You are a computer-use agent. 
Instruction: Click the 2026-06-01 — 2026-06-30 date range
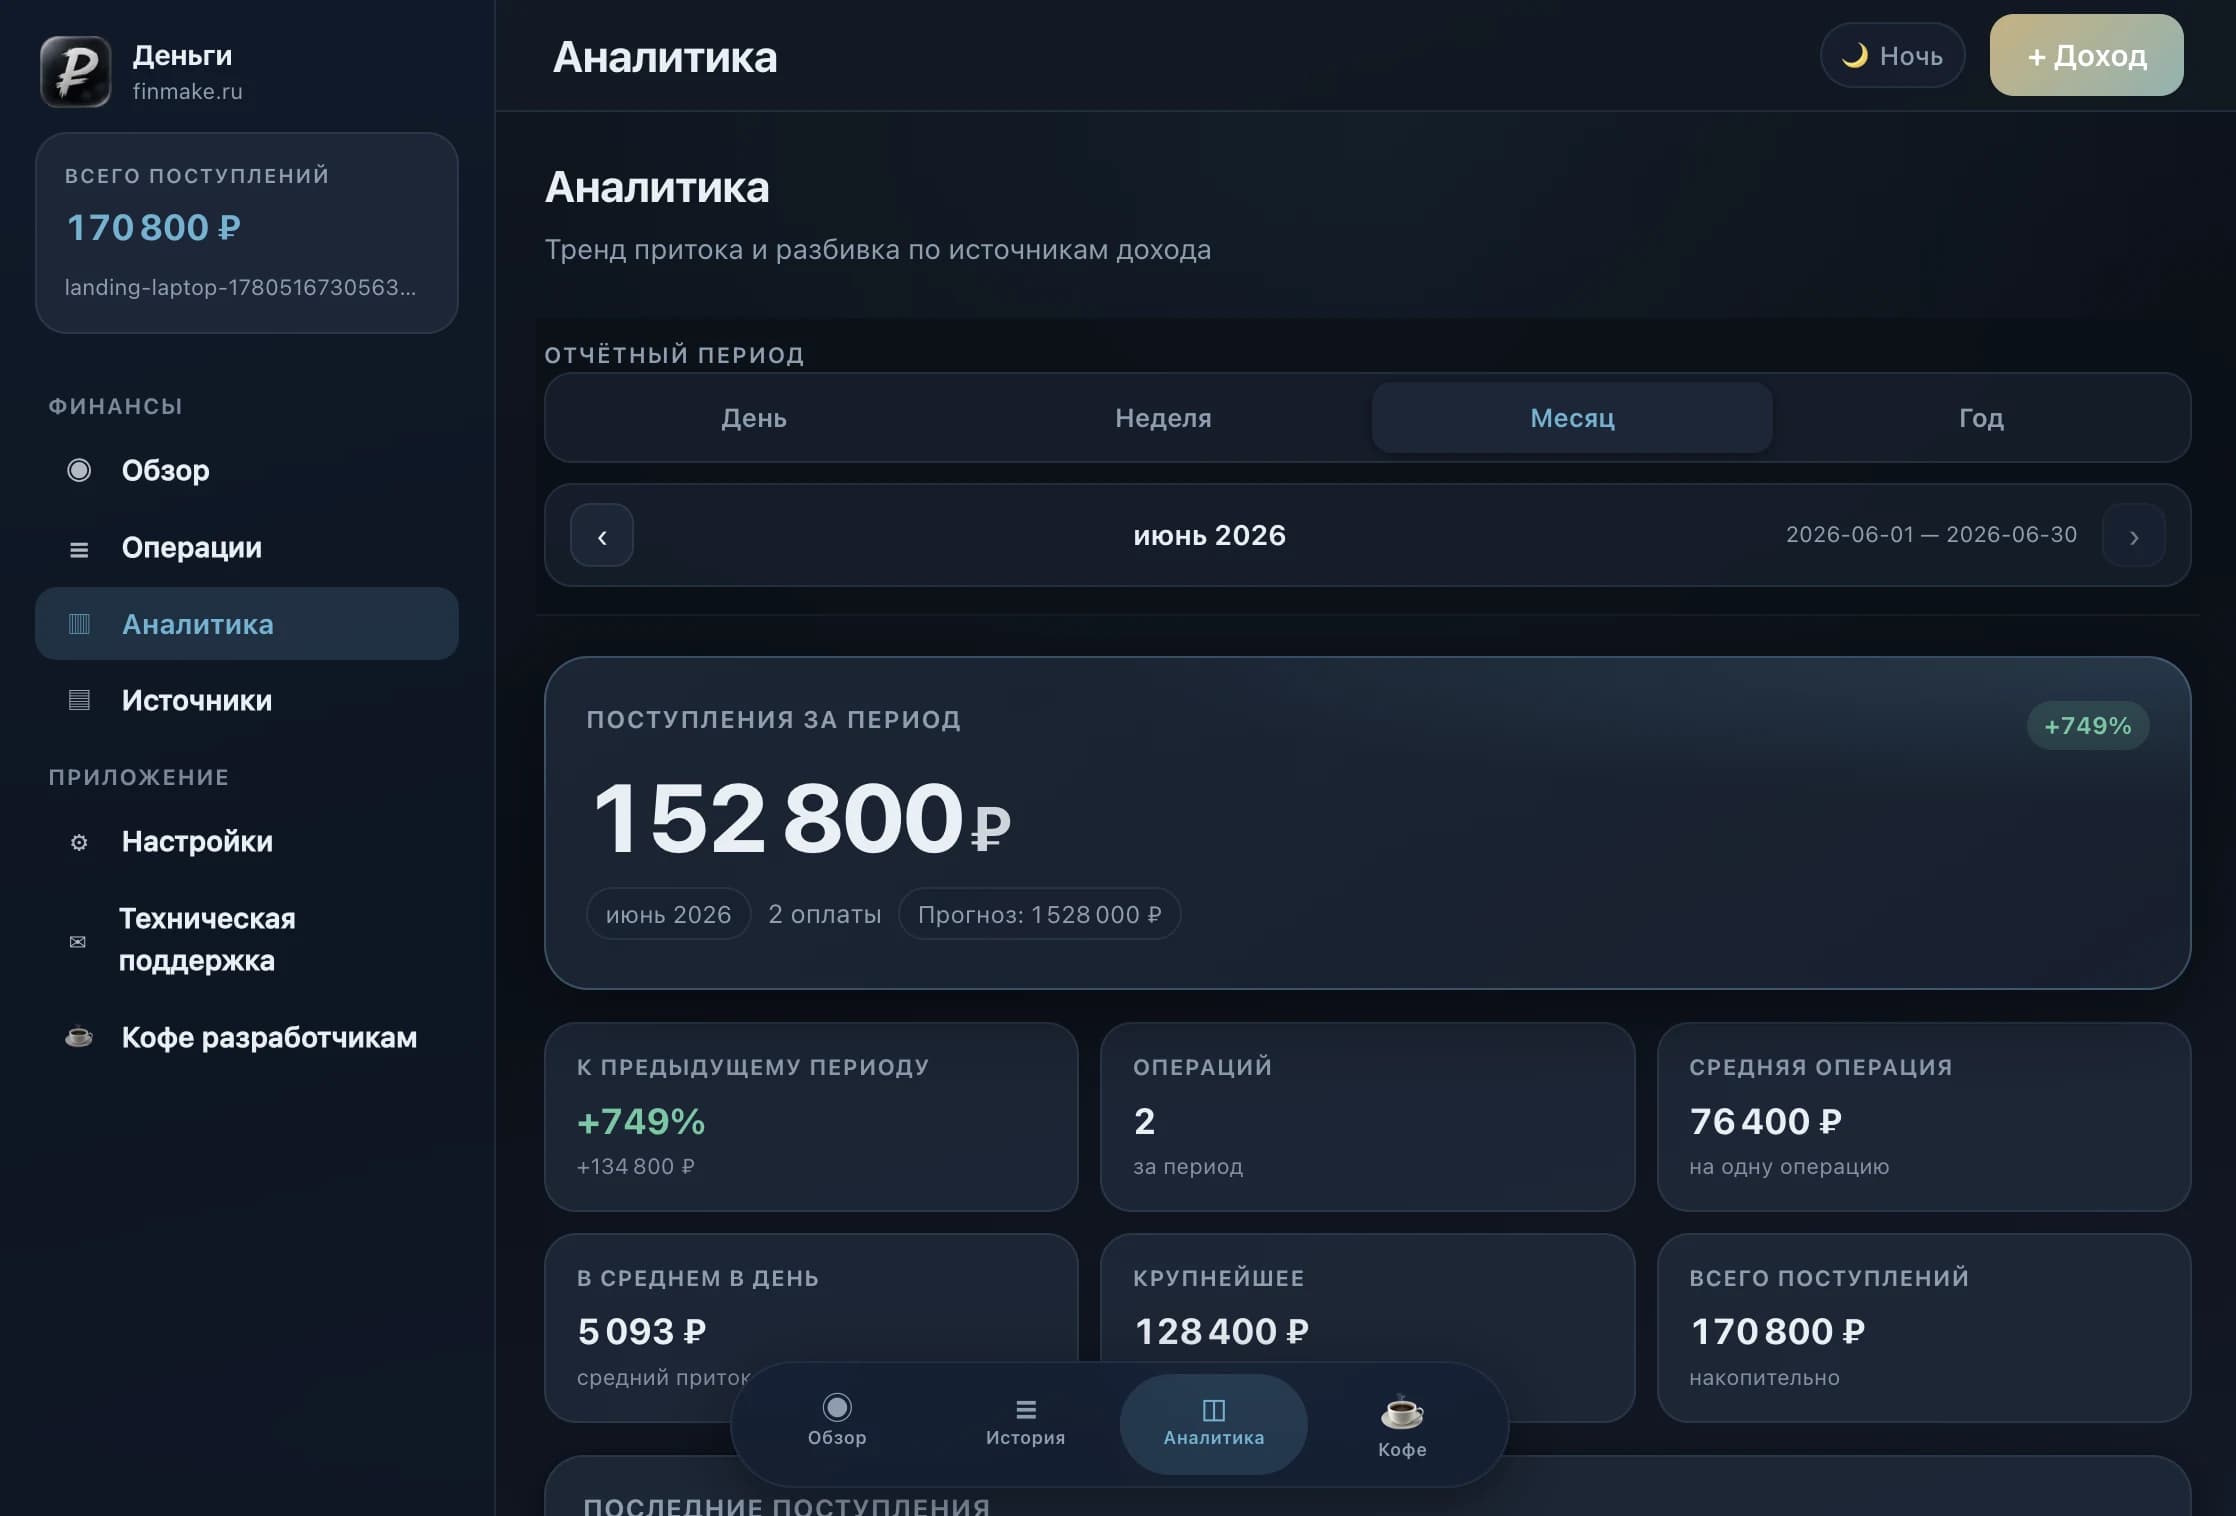pyautogui.click(x=1931, y=535)
